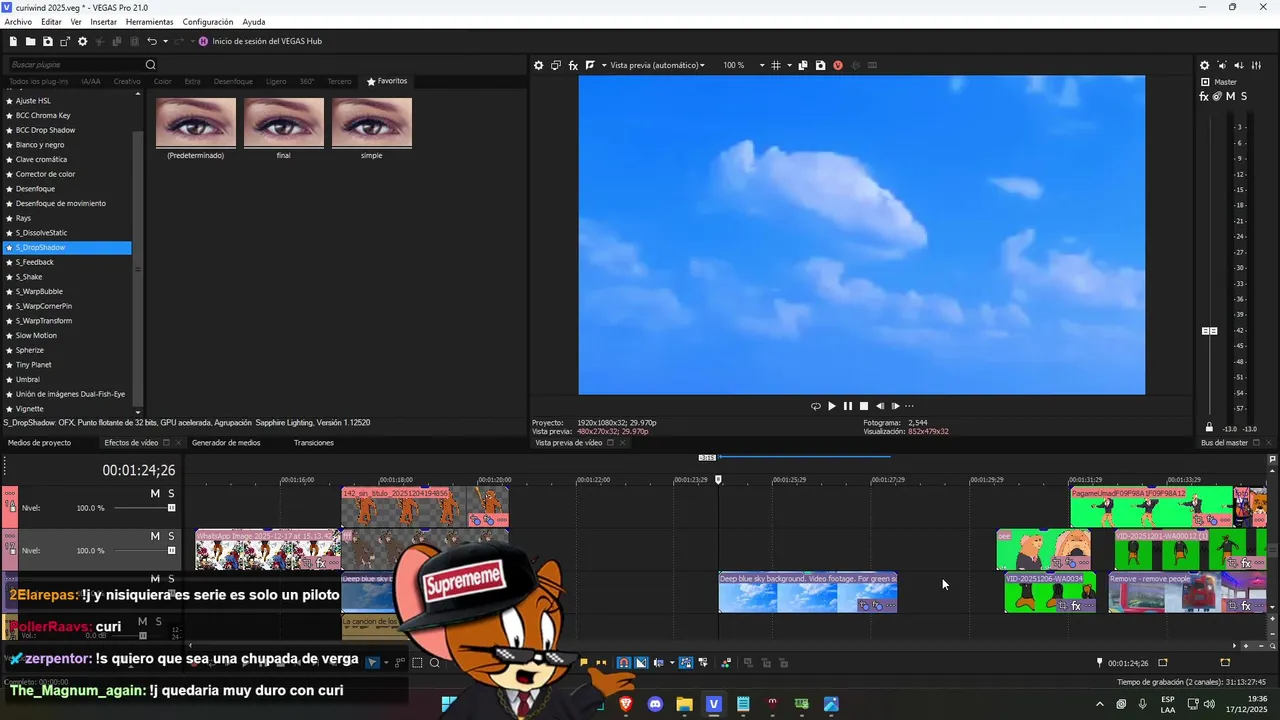Solo the second video track
The height and width of the screenshot is (720, 1280).
[x=171, y=537]
